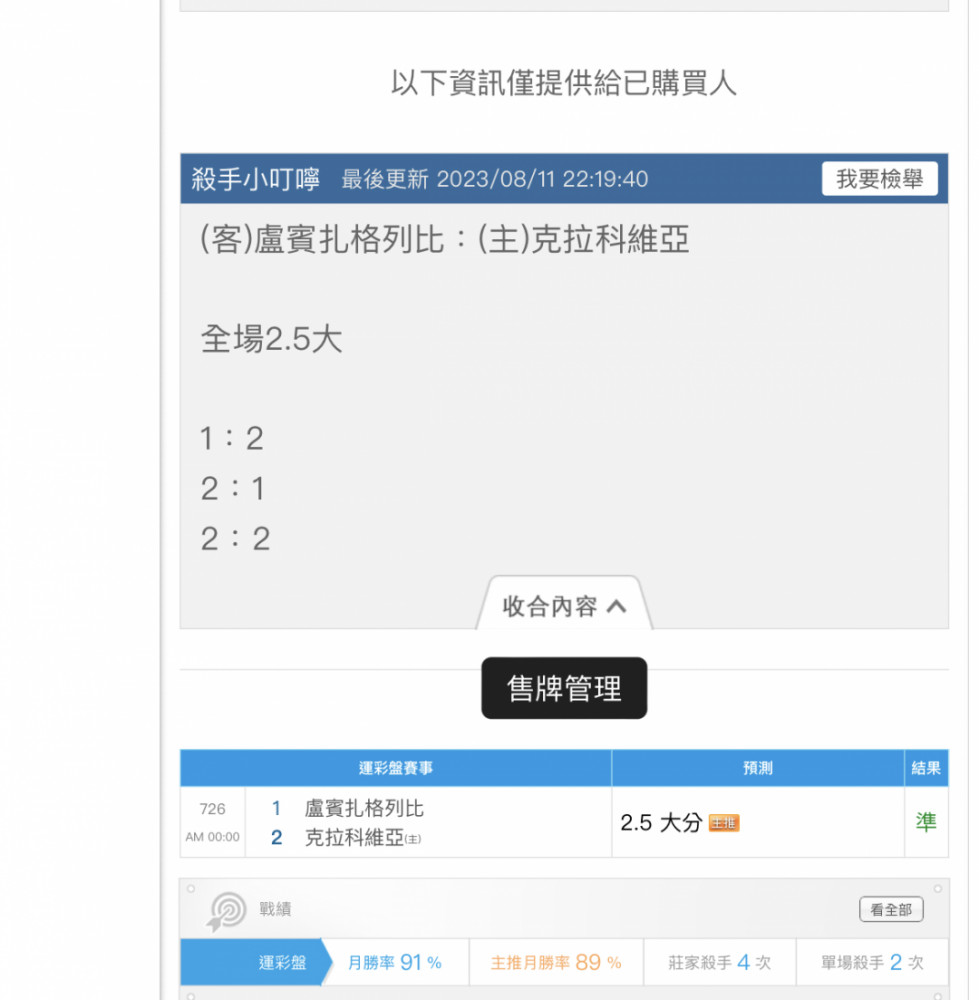Click 看全部 to view all records
The height and width of the screenshot is (1000, 979).
[x=891, y=909]
